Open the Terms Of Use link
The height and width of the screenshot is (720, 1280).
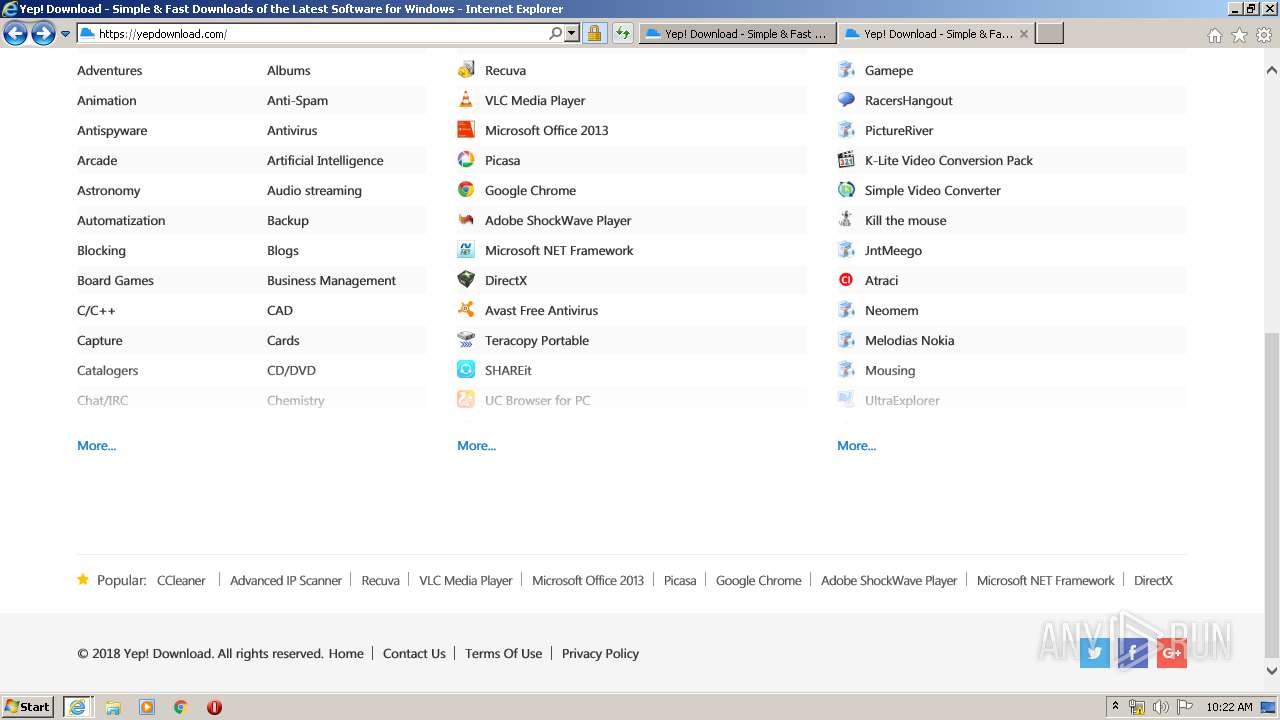point(503,653)
